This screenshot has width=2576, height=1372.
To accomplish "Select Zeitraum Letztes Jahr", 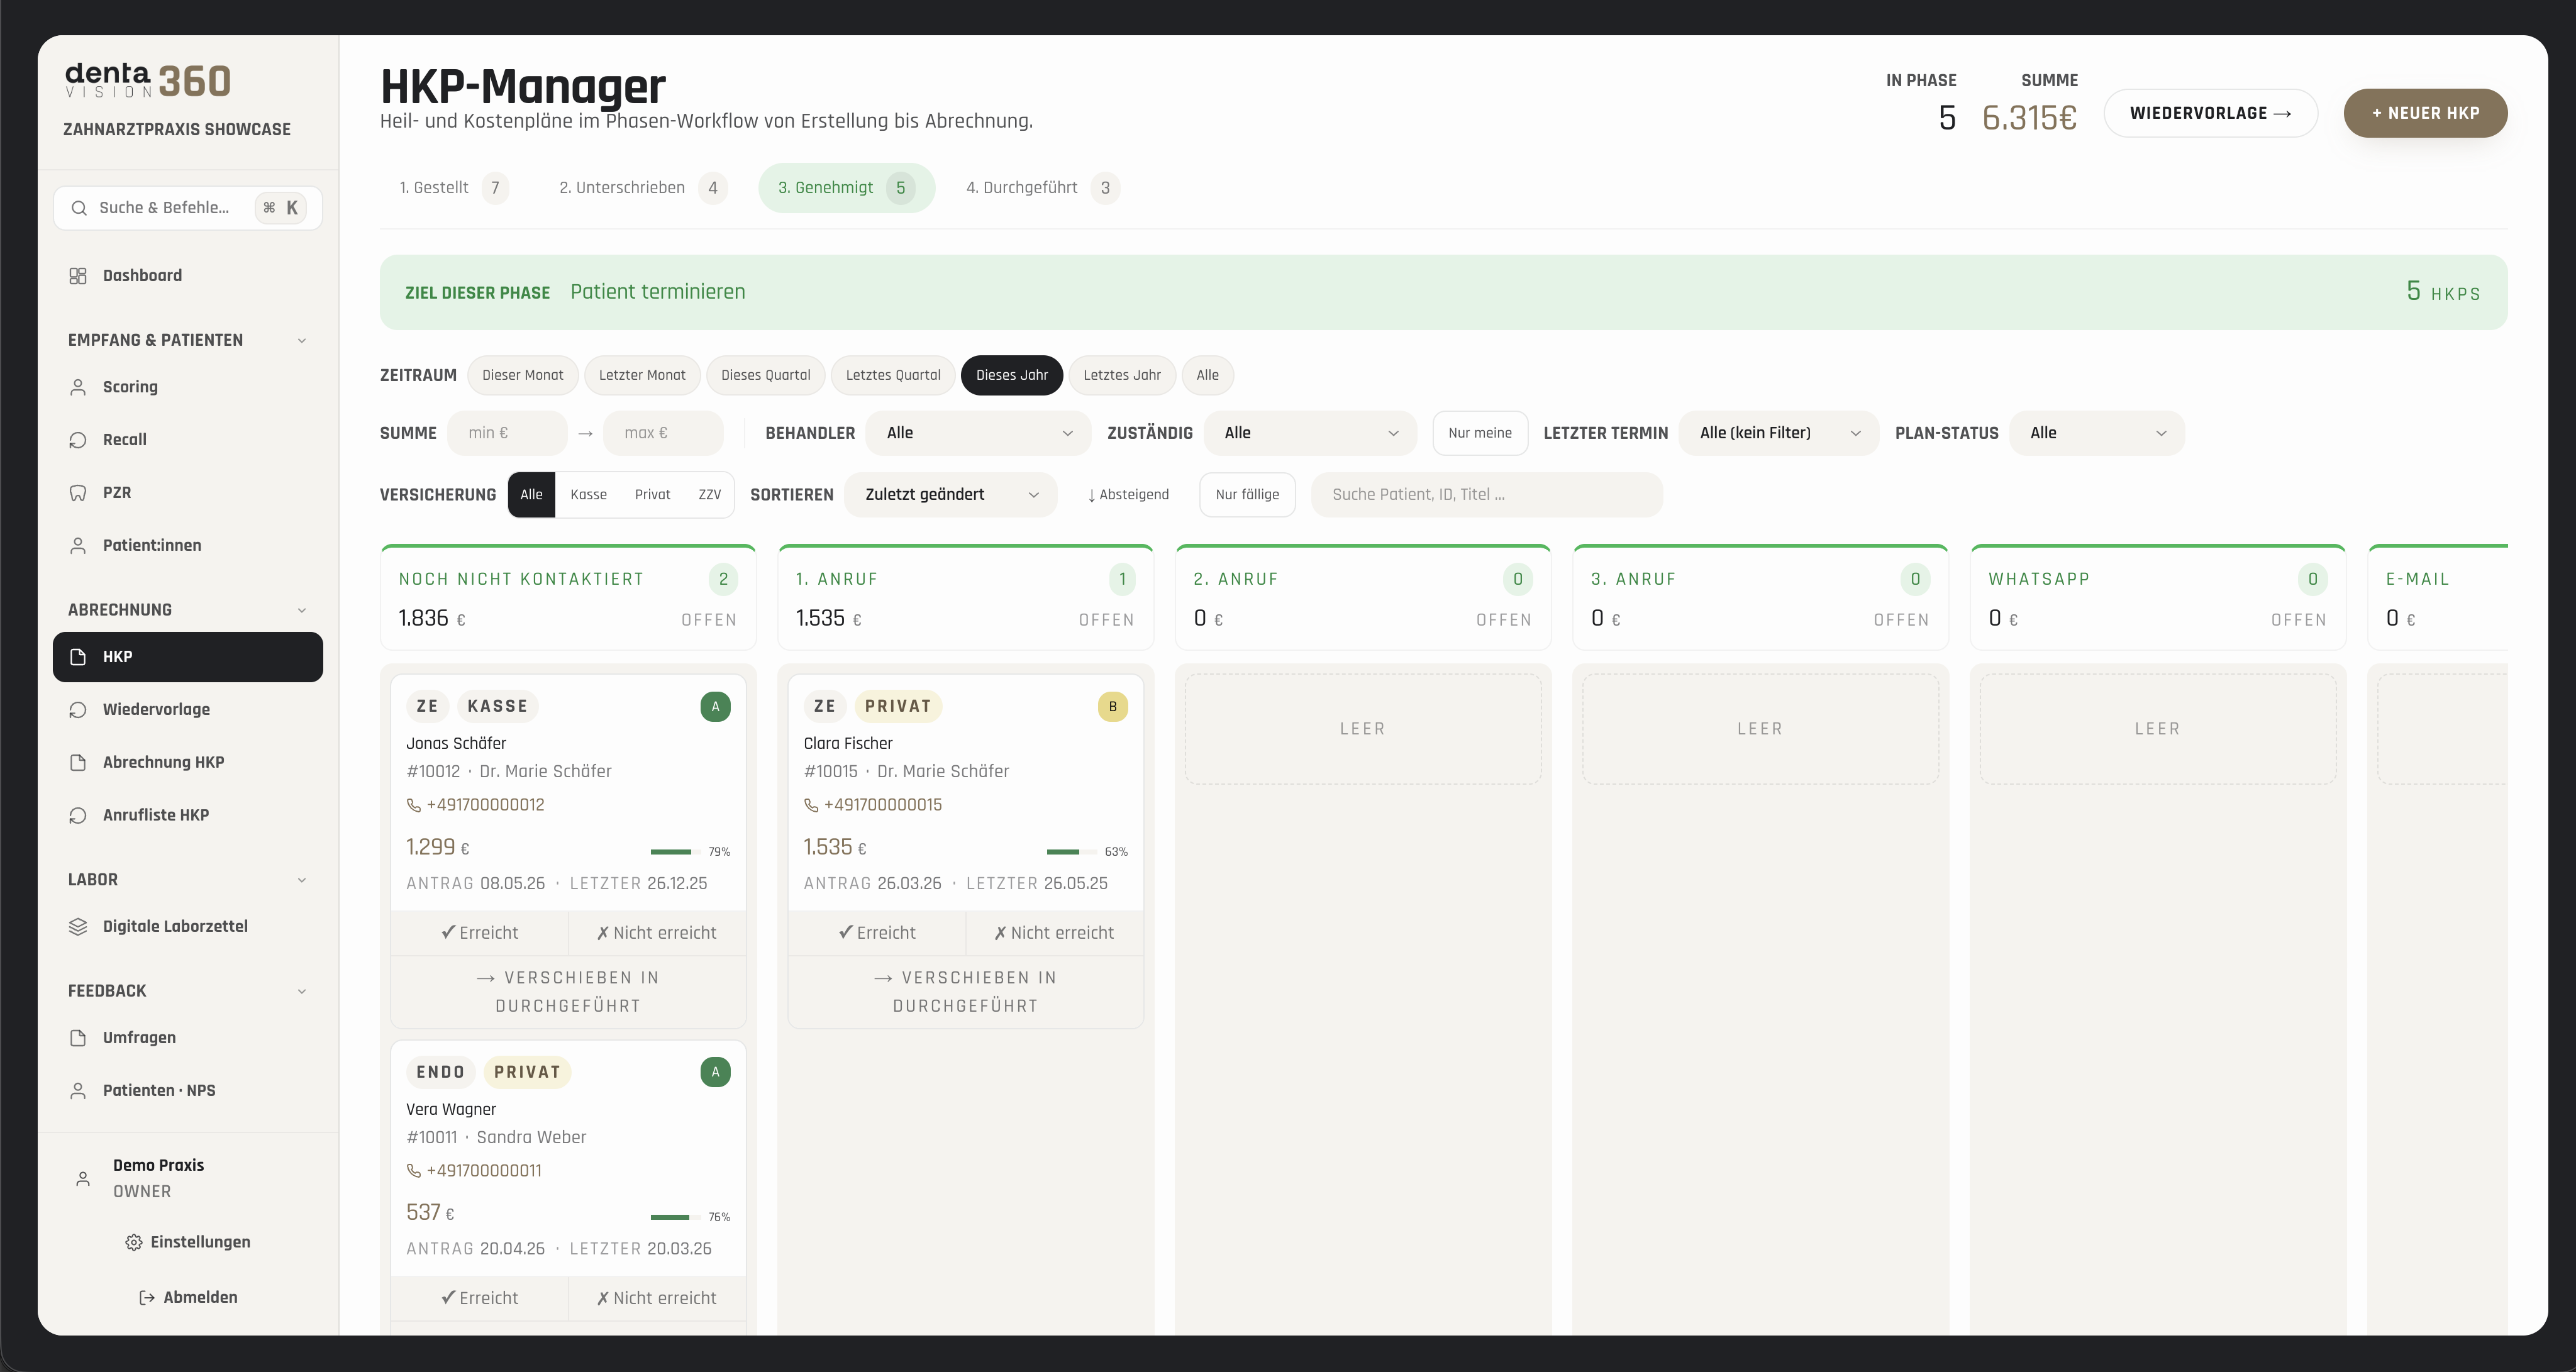I will (x=1122, y=376).
